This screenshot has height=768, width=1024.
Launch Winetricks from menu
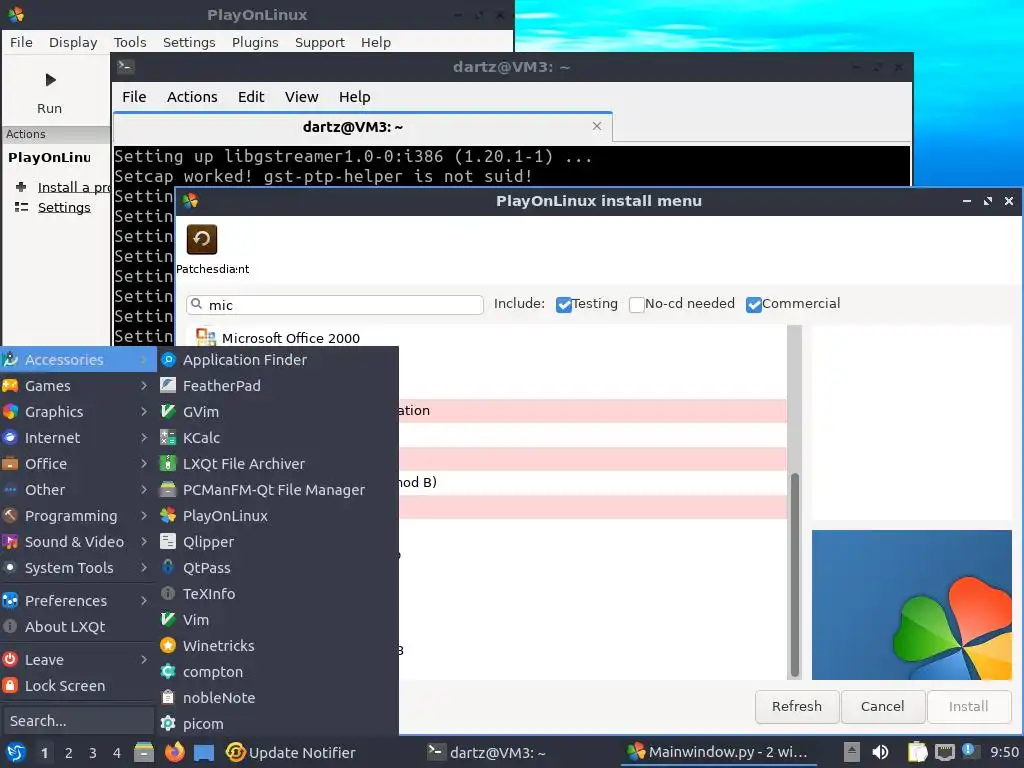[x=278, y=646]
